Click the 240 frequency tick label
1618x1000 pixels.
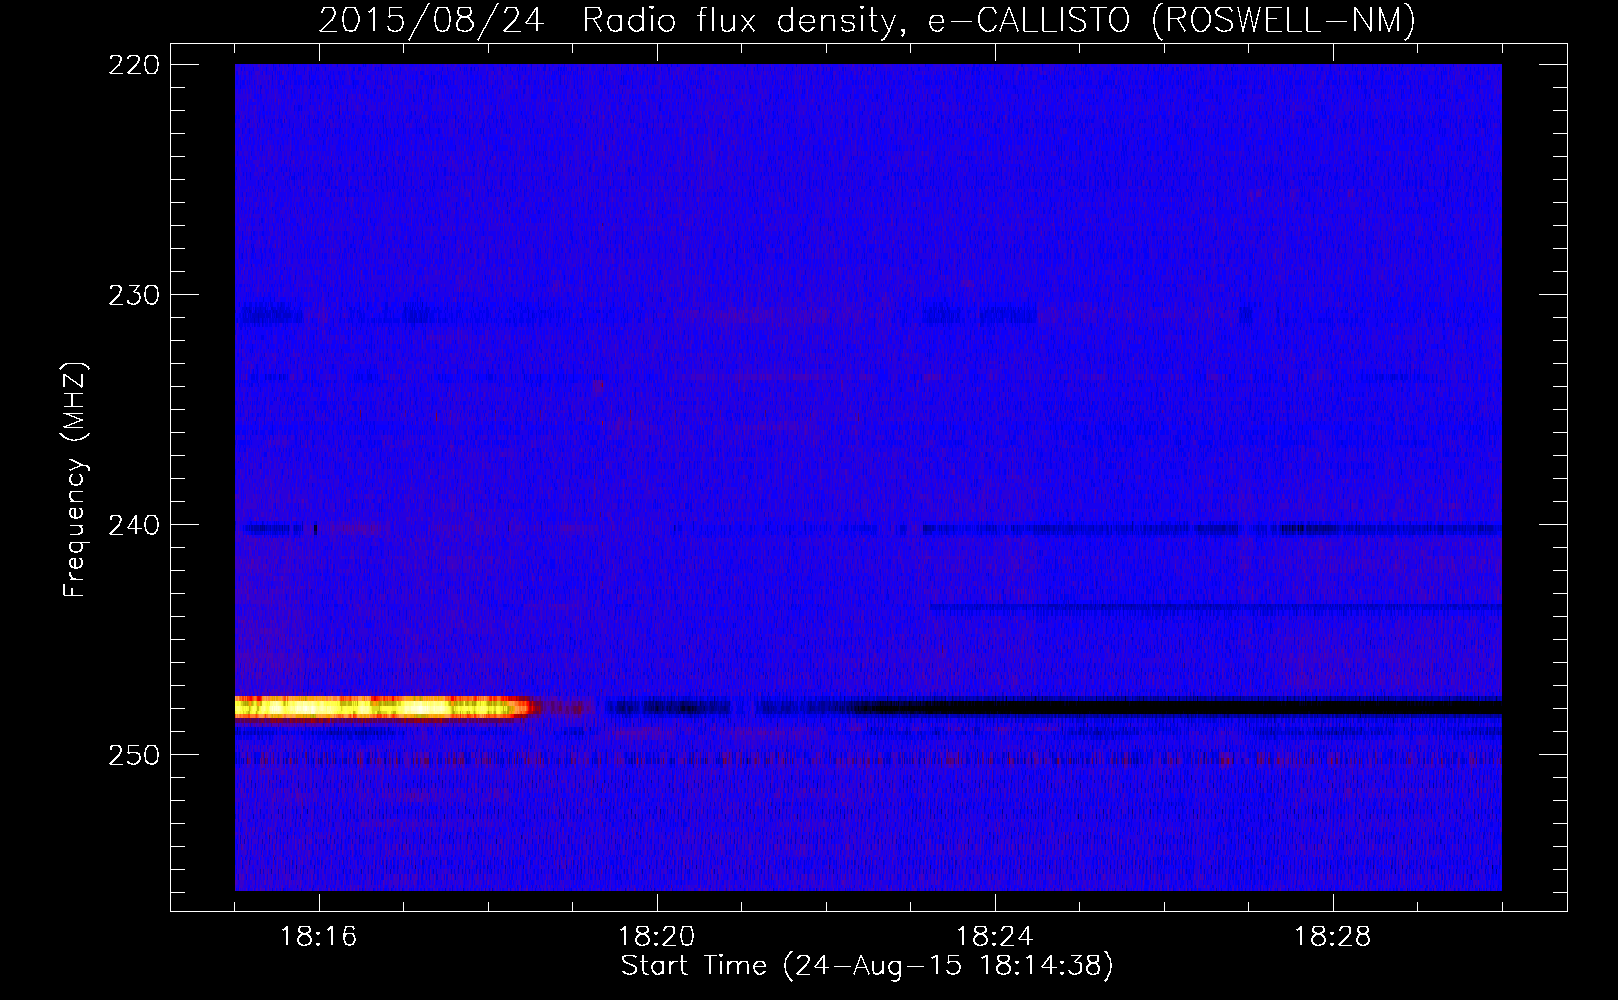pos(133,525)
